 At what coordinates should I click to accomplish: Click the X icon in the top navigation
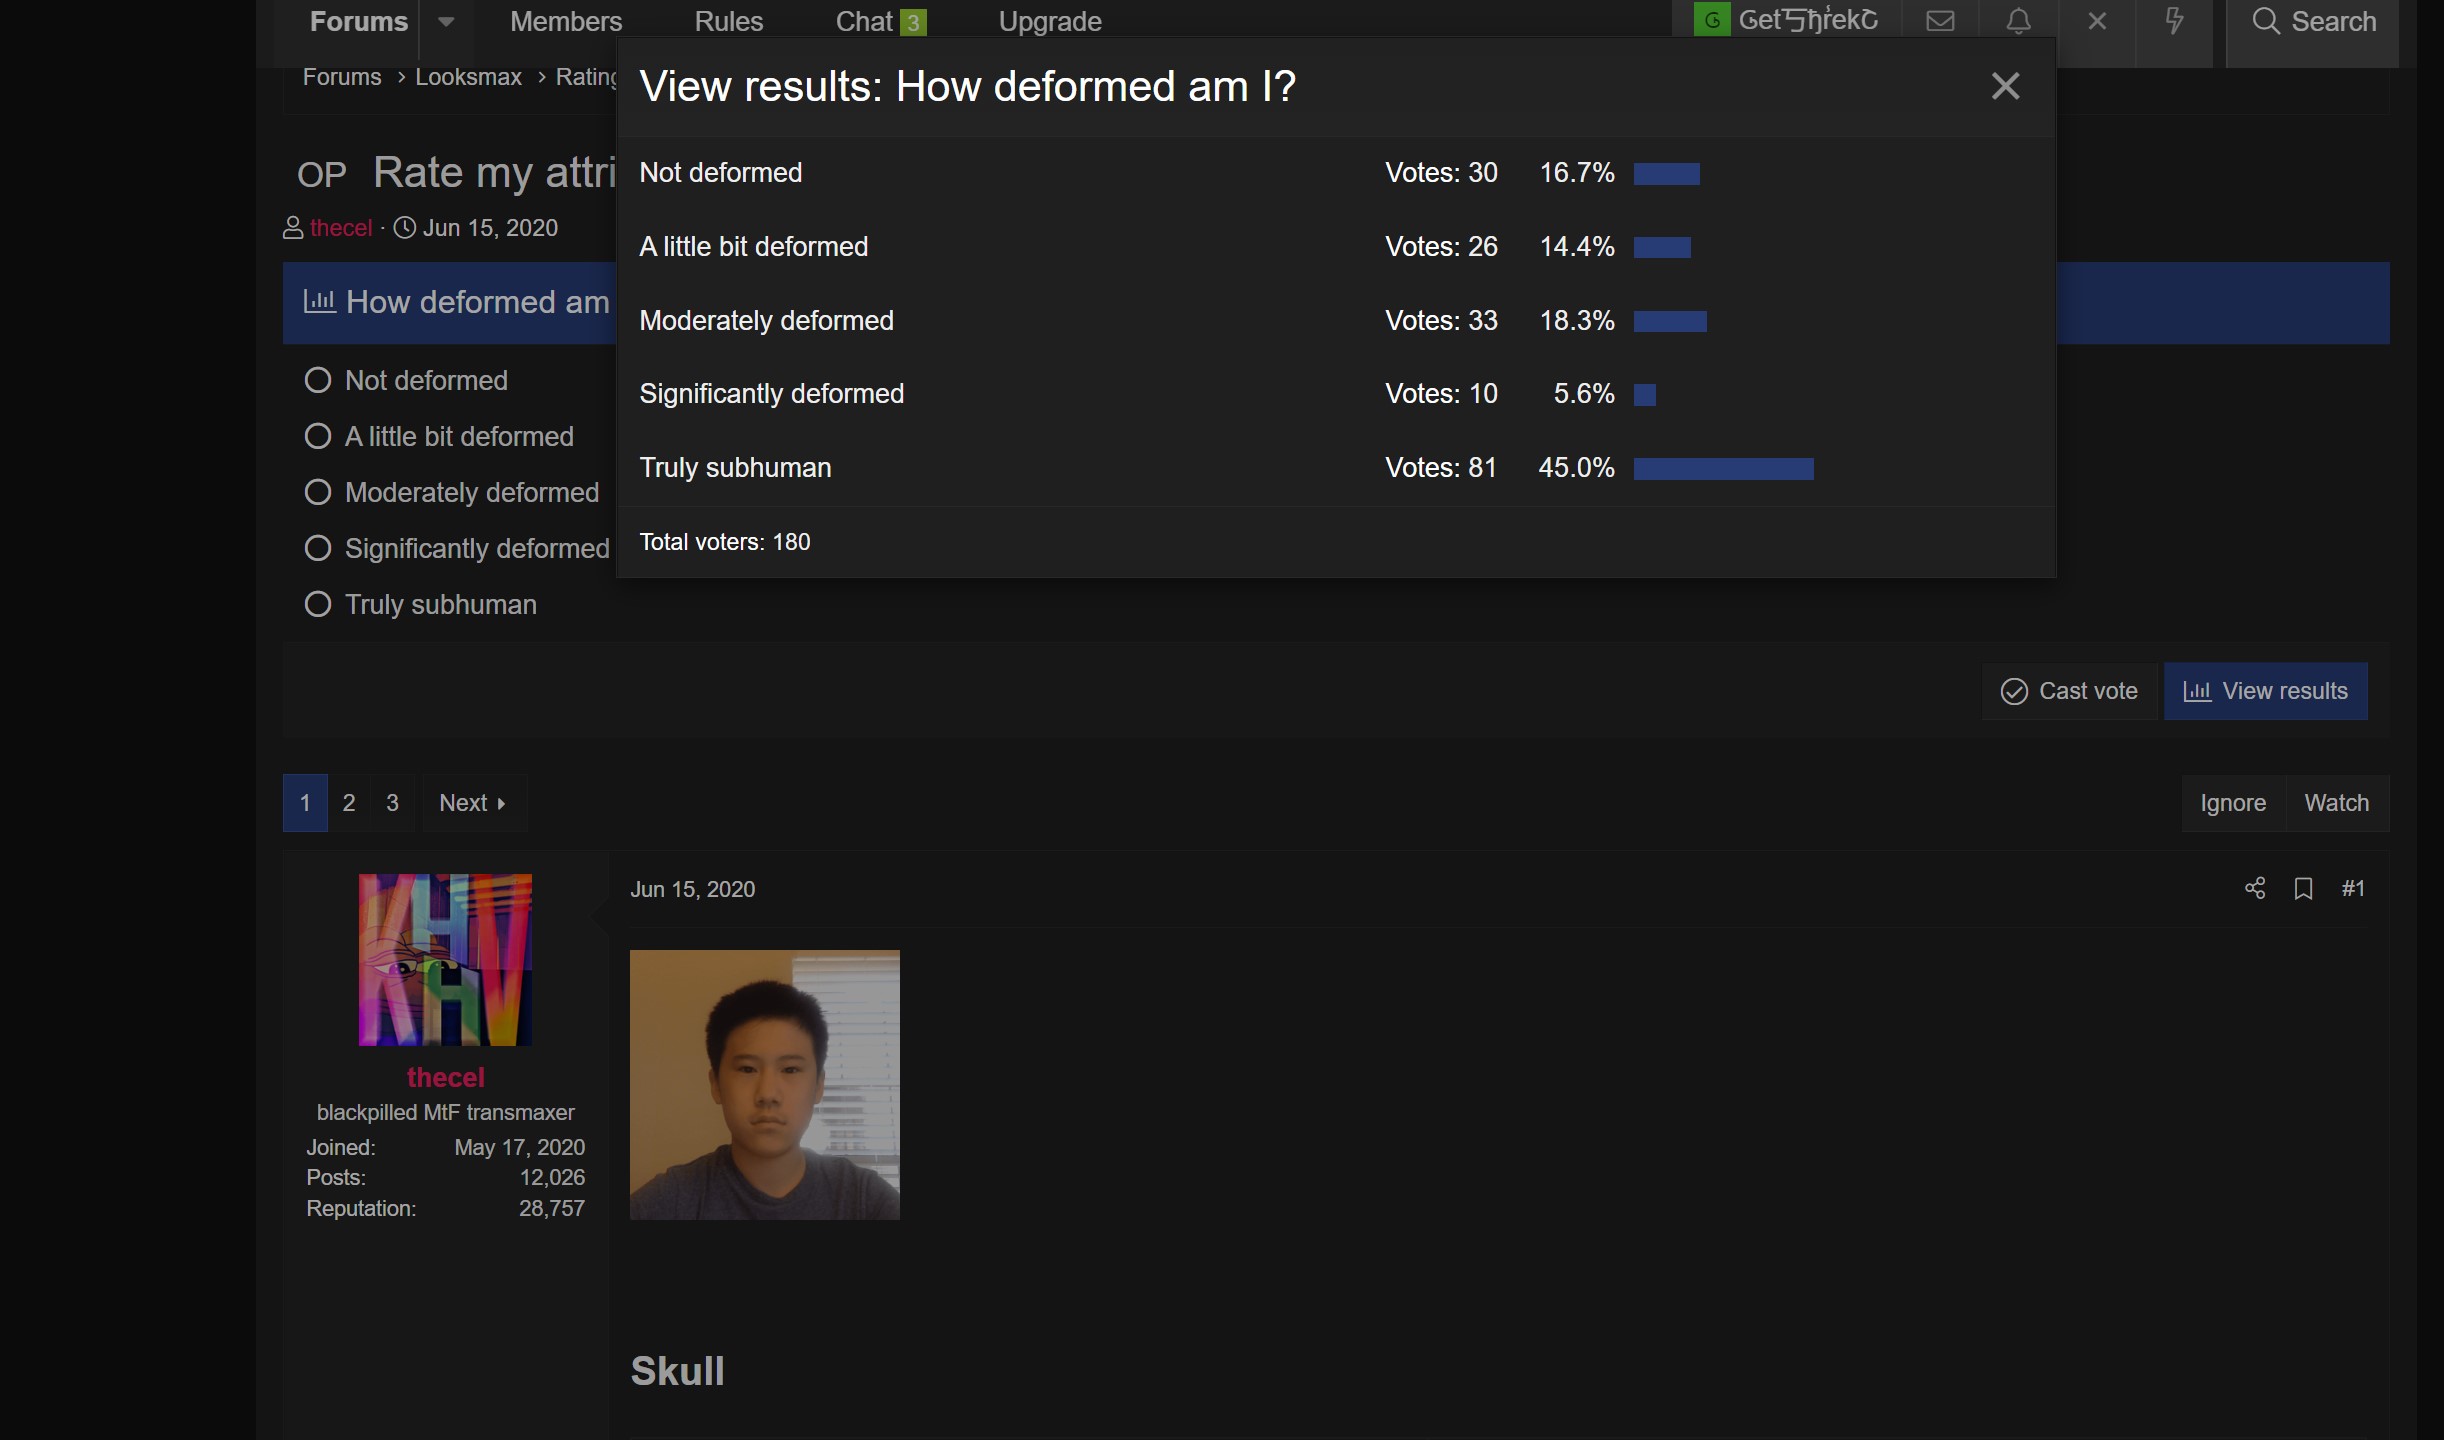coord(2097,21)
